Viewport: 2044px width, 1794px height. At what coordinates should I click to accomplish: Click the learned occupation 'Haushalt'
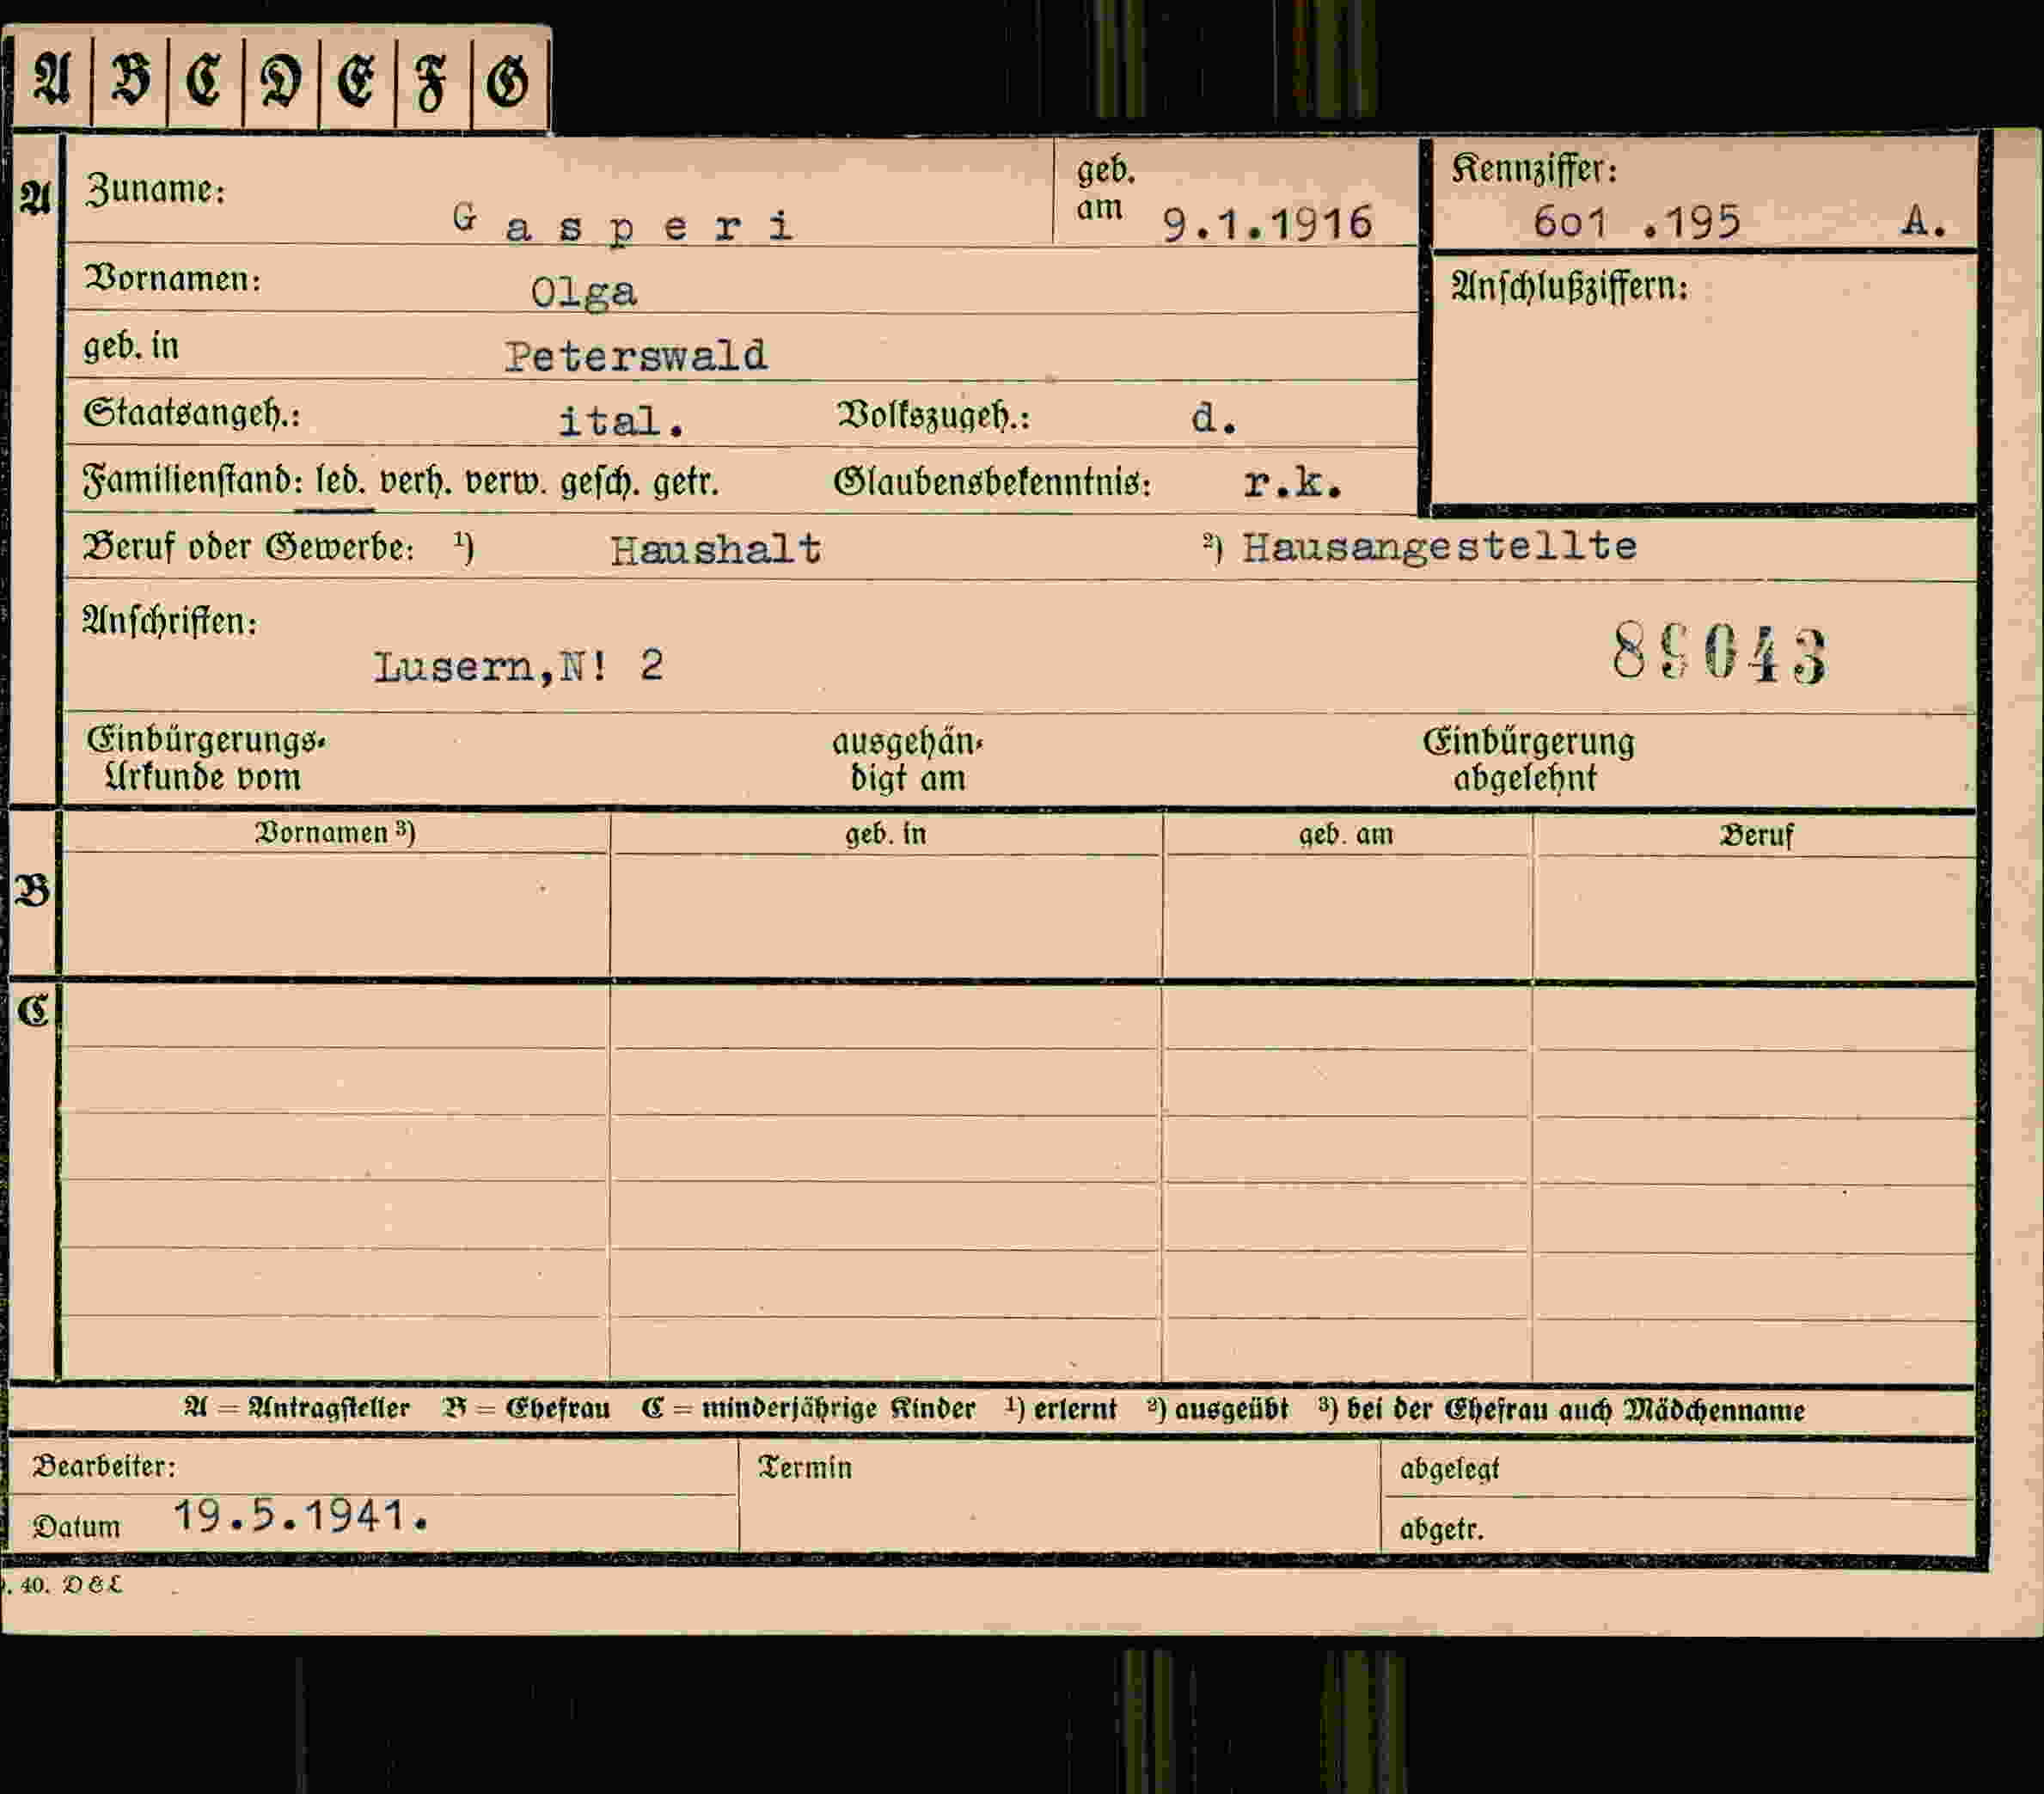point(716,549)
